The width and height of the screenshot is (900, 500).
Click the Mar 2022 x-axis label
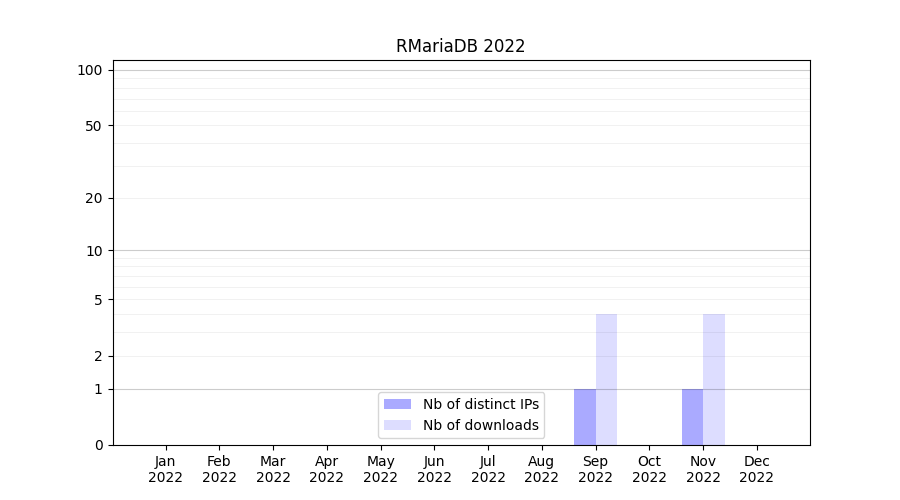point(273,469)
